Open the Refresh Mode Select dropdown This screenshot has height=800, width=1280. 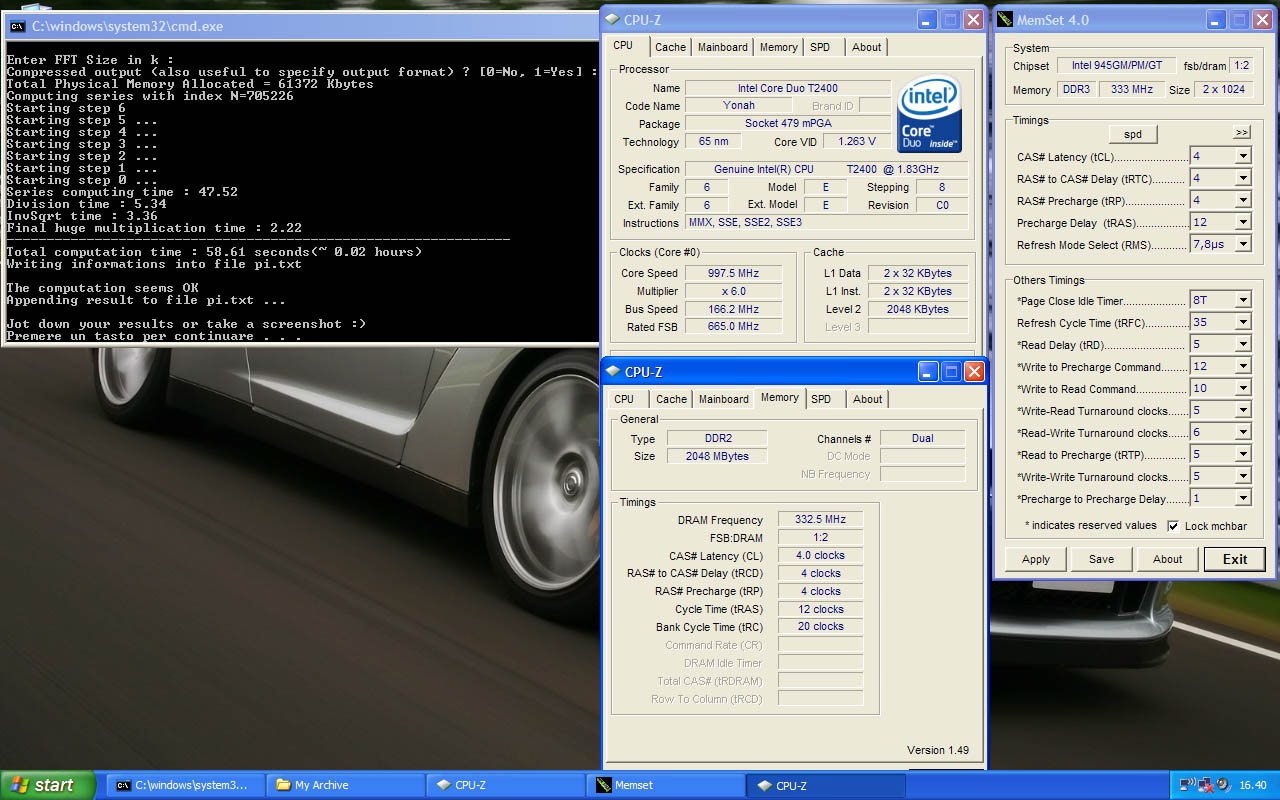pos(1243,244)
